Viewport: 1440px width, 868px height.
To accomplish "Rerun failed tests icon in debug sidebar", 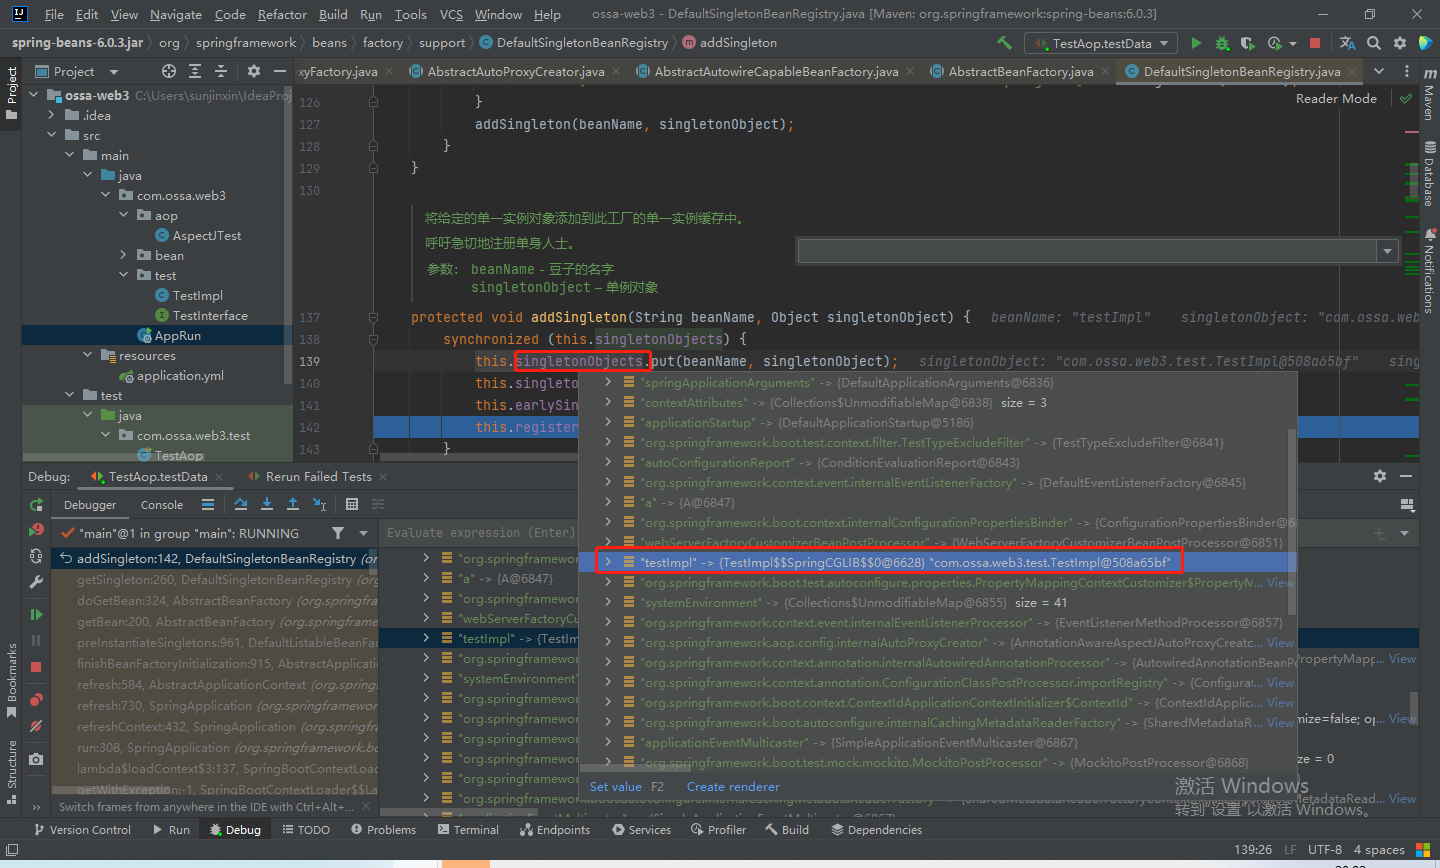I will tap(37, 530).
